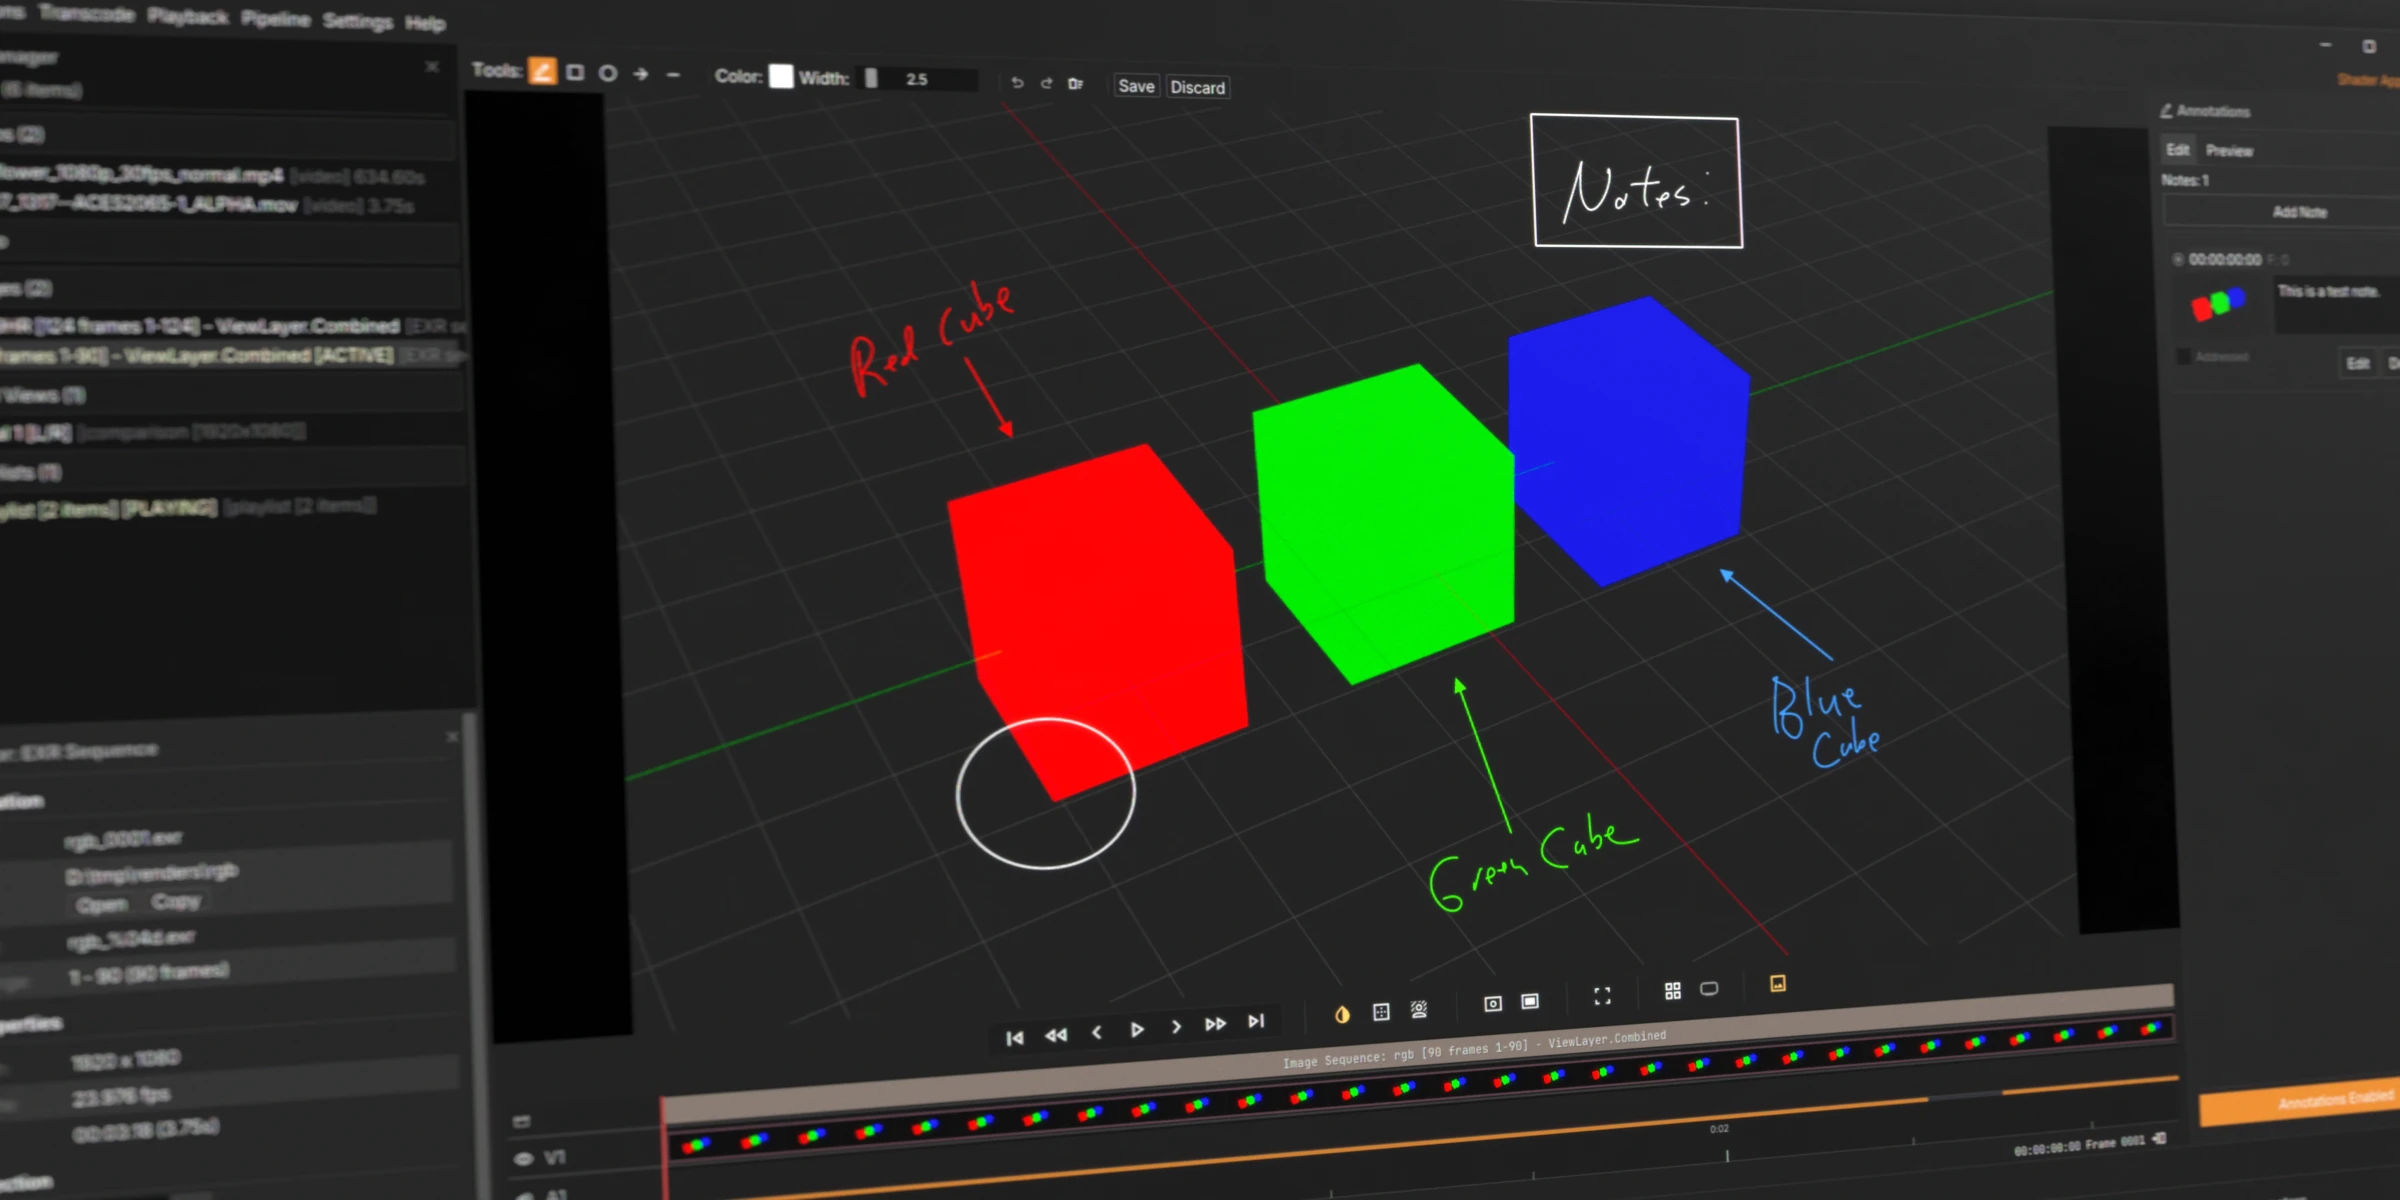The width and height of the screenshot is (2400, 1200).
Task: Open the white annotation color swatch
Action: coord(781,77)
